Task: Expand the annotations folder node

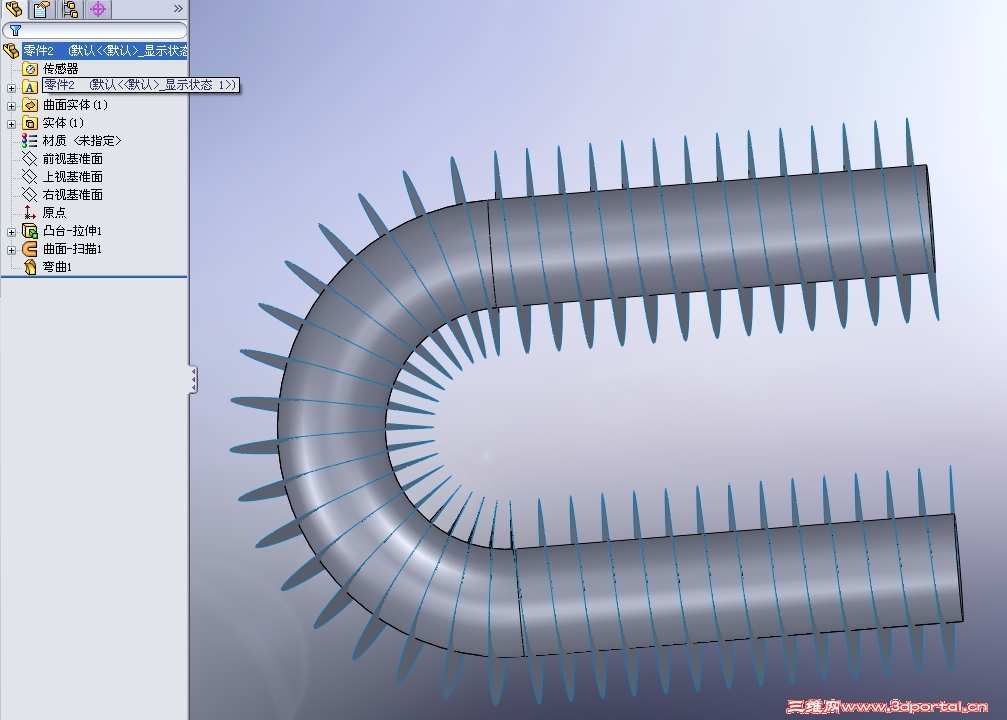Action: pos(12,88)
